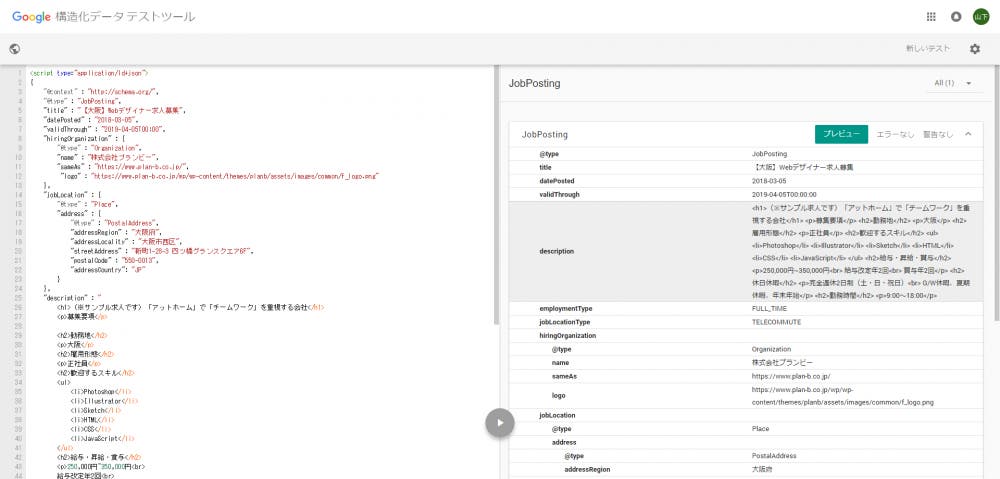This screenshot has width=1000, height=479.
Task: Select the jobLocation row
Action: [558, 414]
